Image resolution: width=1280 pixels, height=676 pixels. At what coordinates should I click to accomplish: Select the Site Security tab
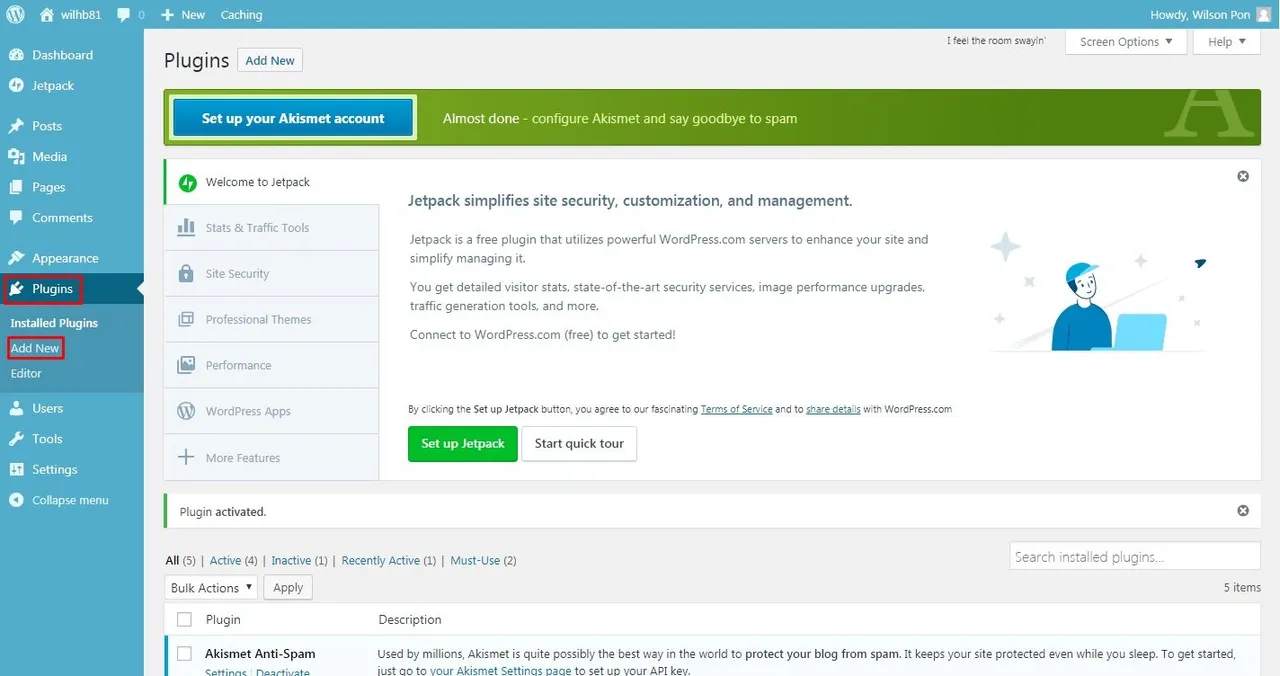coord(272,274)
